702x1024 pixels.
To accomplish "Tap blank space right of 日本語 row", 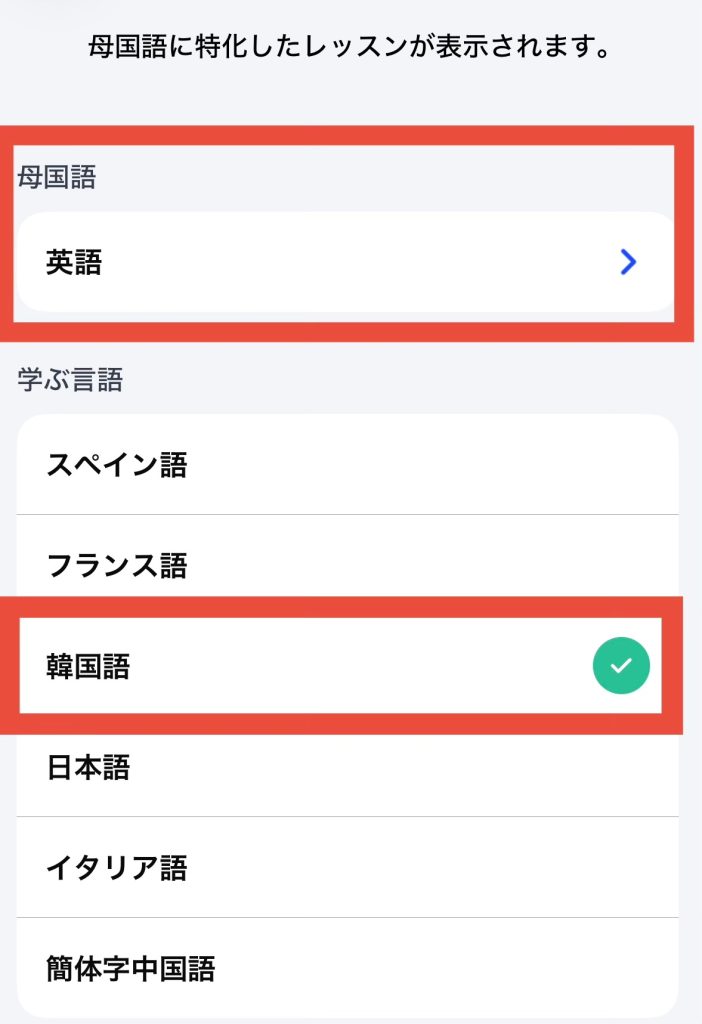I will (x=405, y=767).
